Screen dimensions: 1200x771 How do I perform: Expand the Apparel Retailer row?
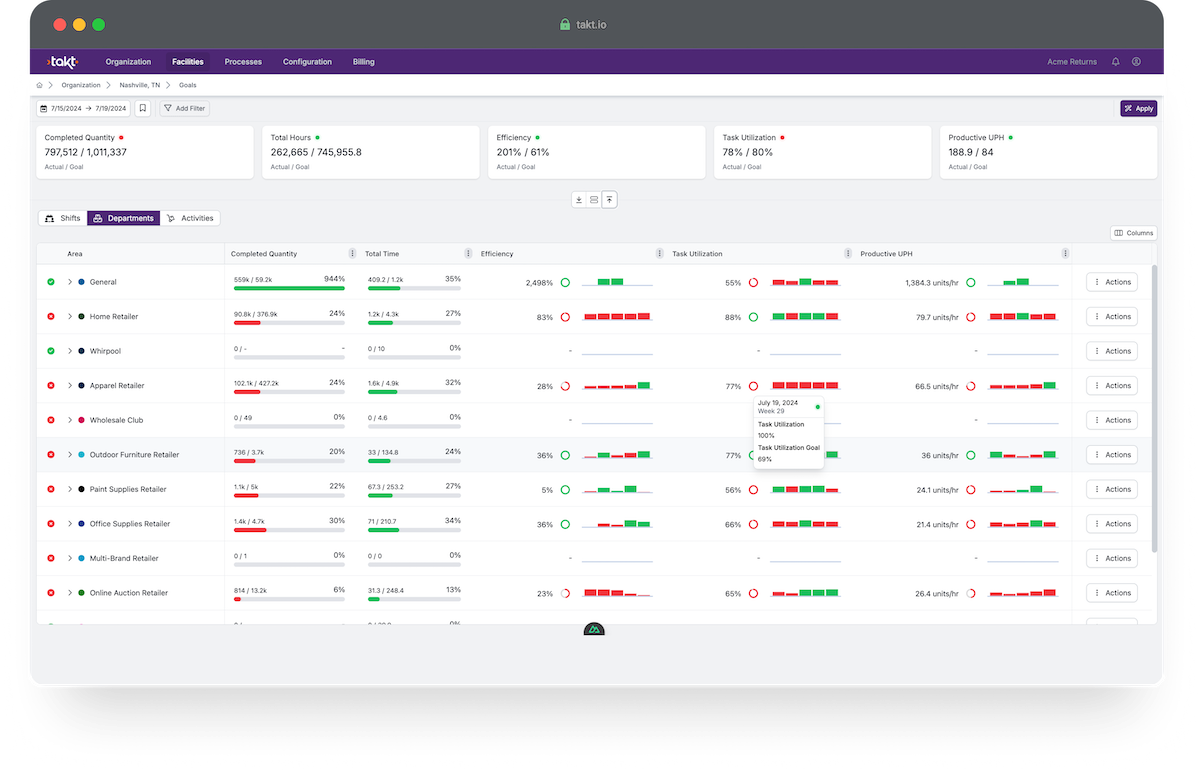pyautogui.click(x=70, y=386)
